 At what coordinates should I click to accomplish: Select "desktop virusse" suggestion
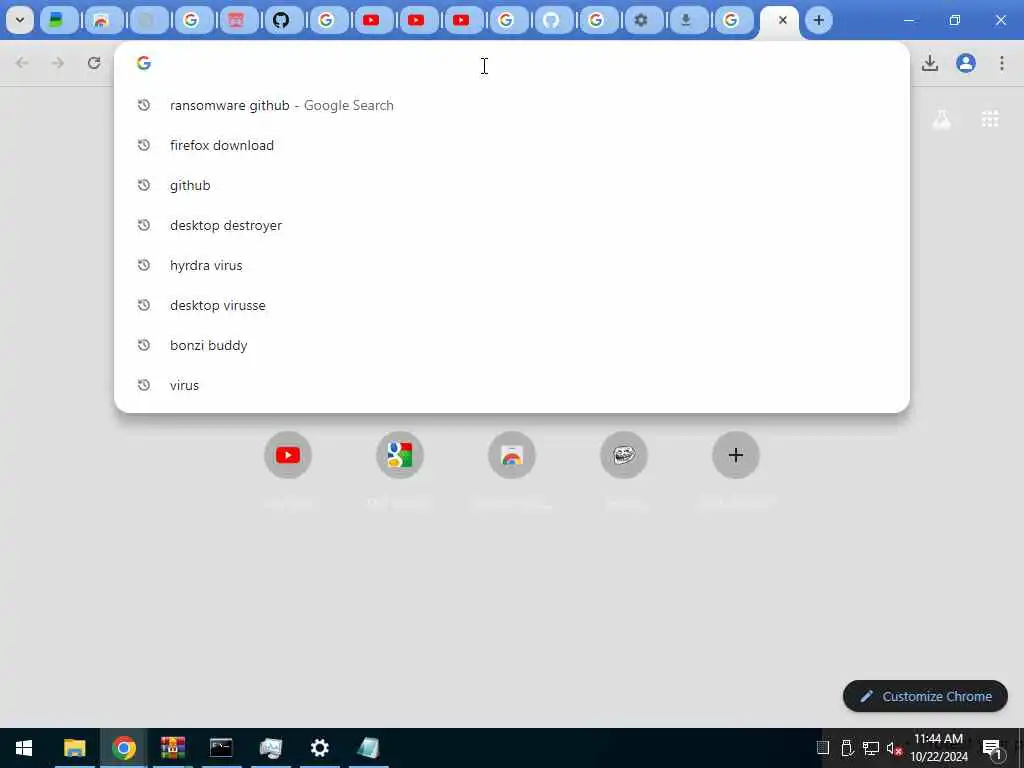[511, 305]
